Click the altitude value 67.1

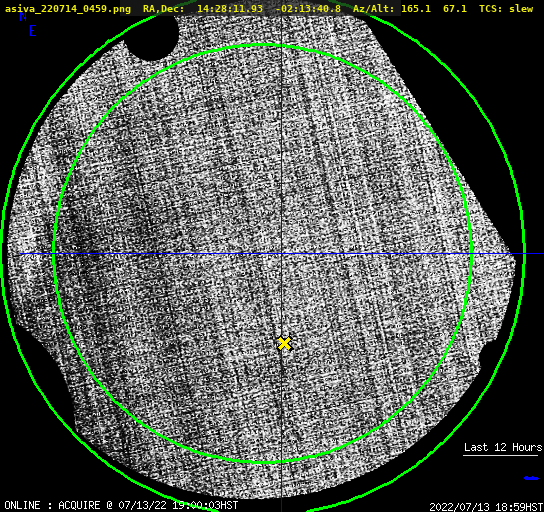click(455, 9)
